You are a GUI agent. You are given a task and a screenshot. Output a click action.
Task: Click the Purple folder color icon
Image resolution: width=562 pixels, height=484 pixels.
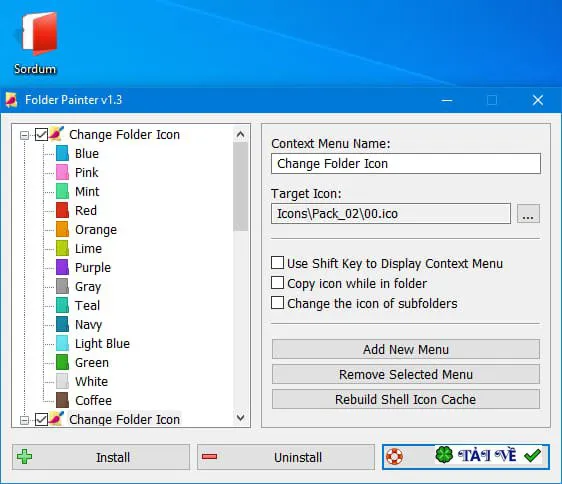pos(62,267)
